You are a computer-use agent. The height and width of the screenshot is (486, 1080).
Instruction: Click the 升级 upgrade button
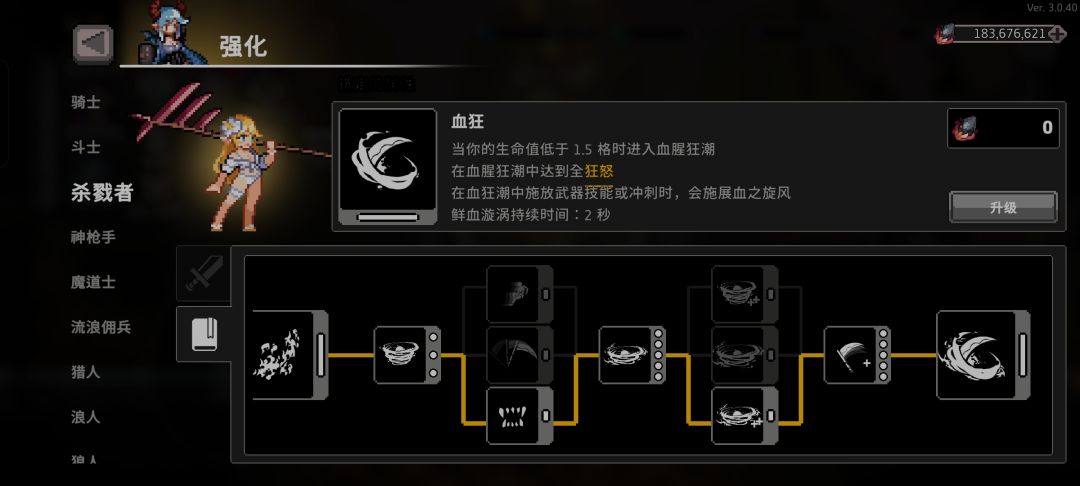pos(1003,207)
